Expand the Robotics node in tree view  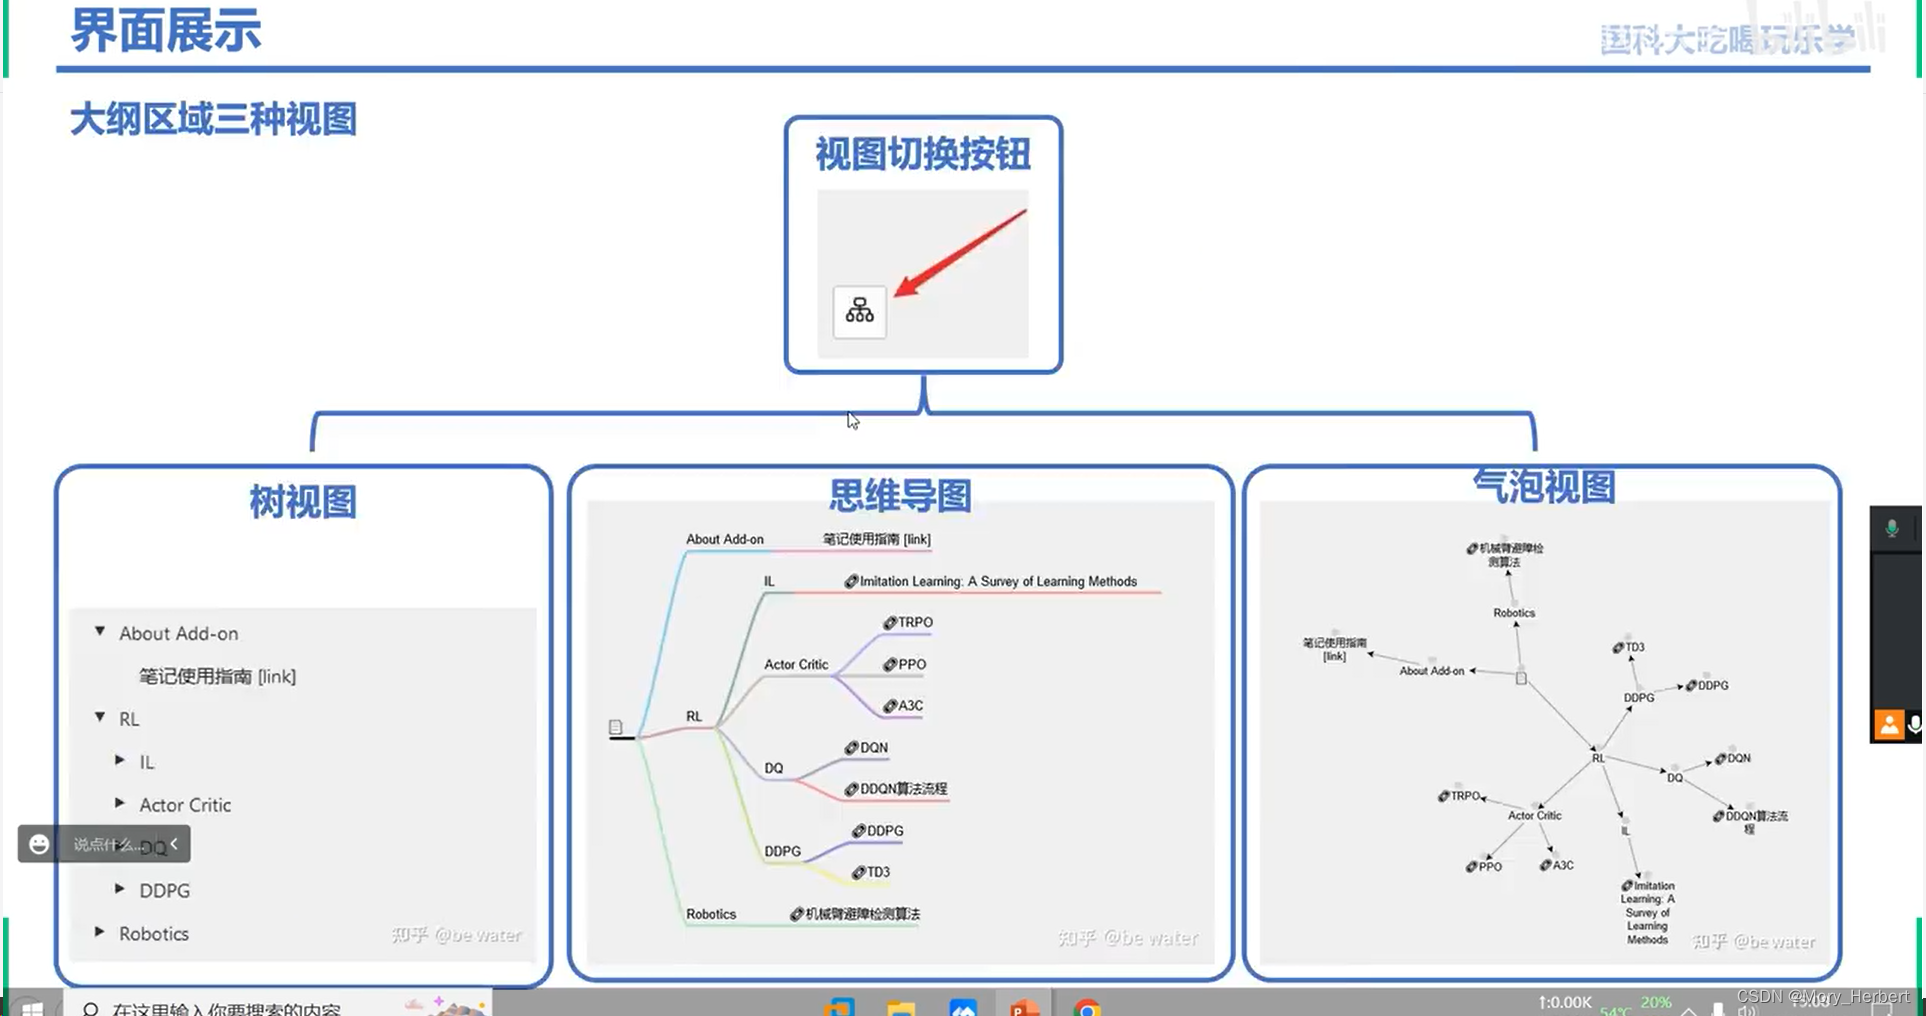[100, 931]
